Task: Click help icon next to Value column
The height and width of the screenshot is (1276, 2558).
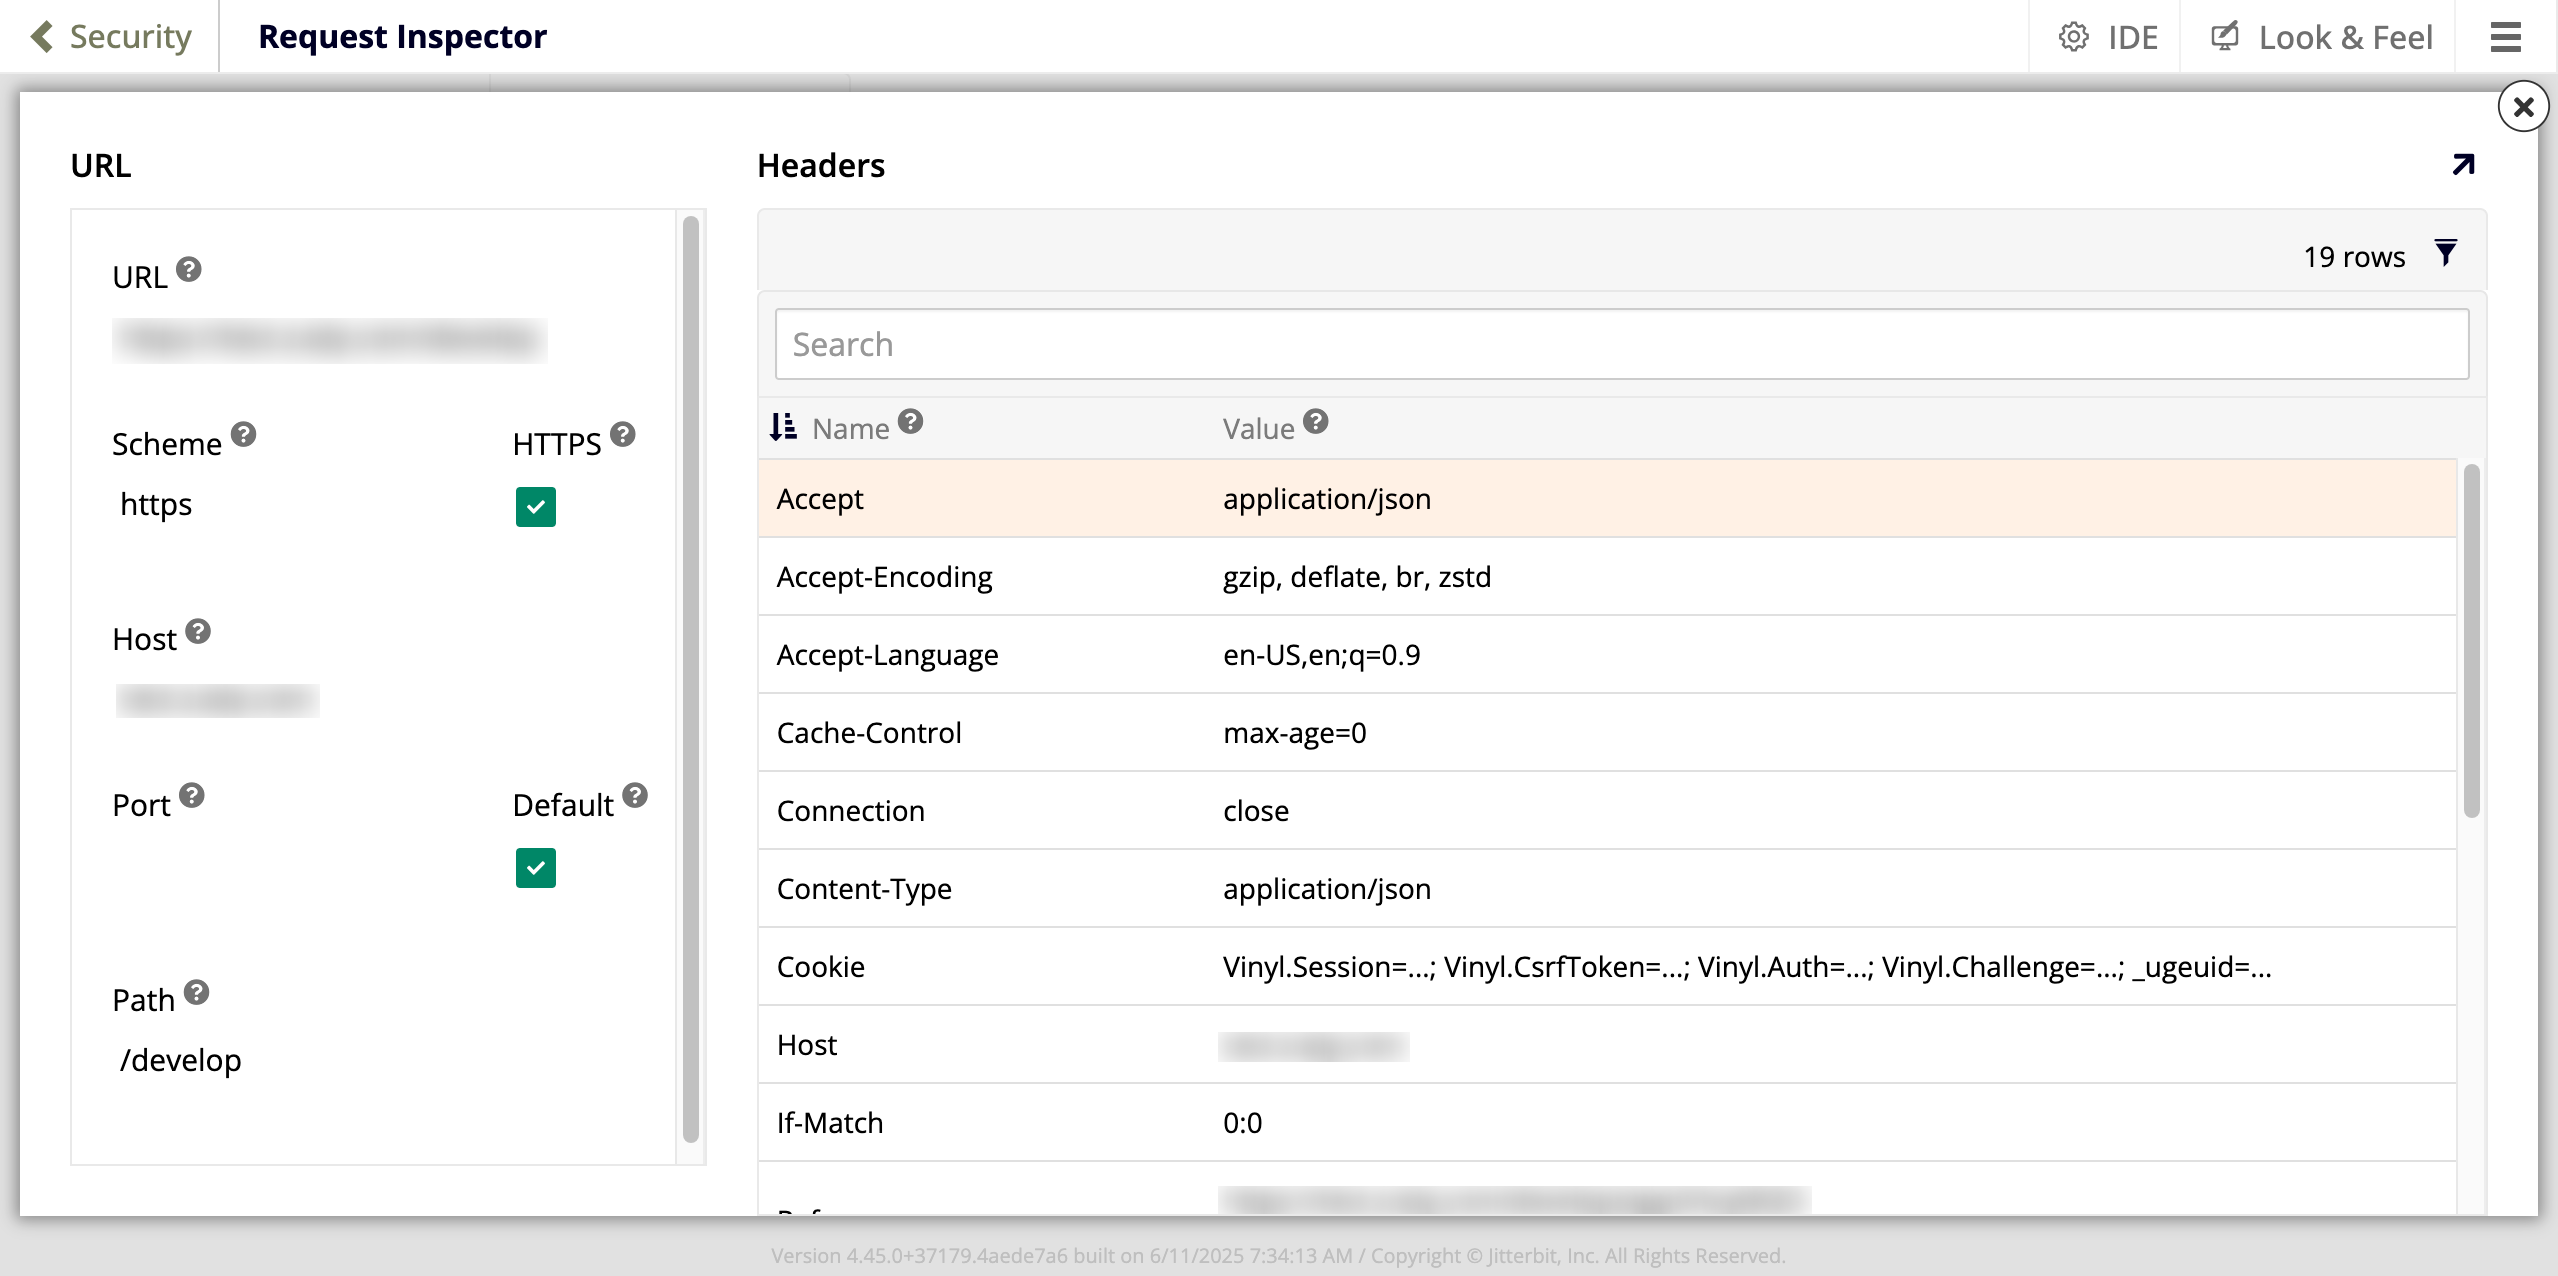Action: point(1316,422)
